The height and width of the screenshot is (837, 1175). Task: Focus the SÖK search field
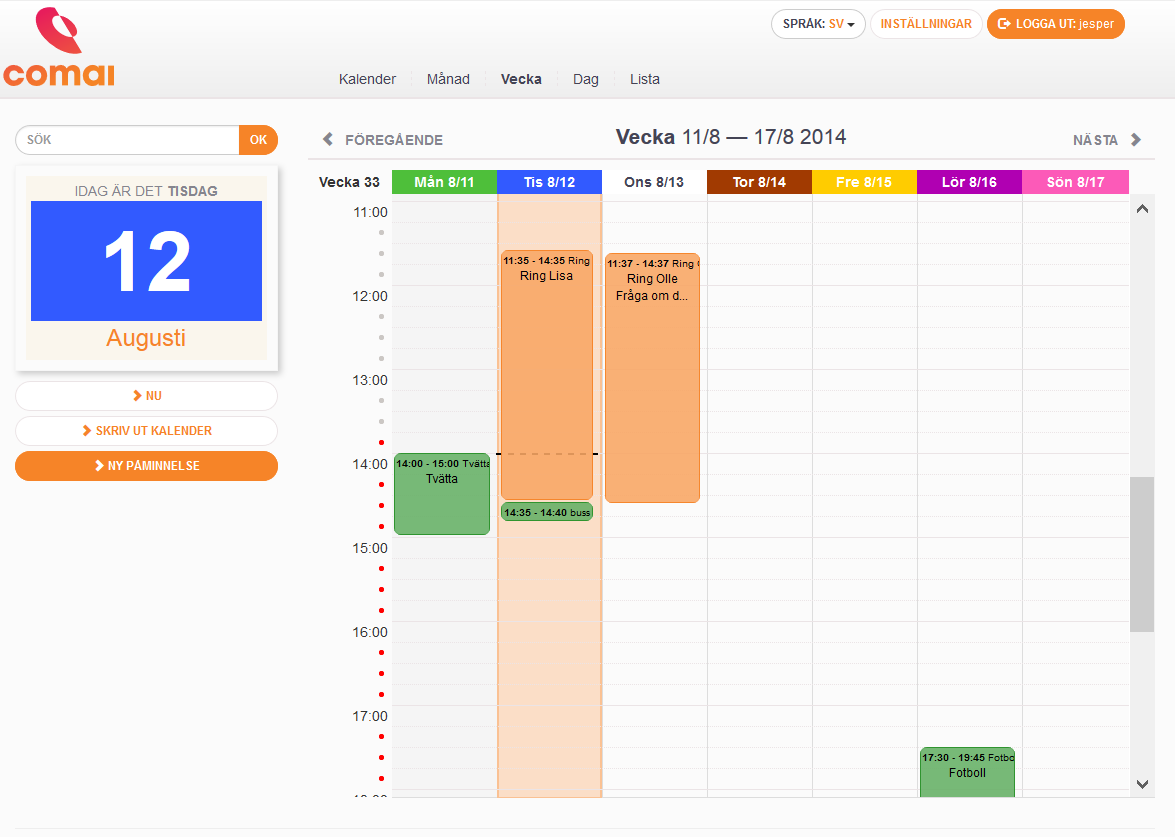pos(127,140)
